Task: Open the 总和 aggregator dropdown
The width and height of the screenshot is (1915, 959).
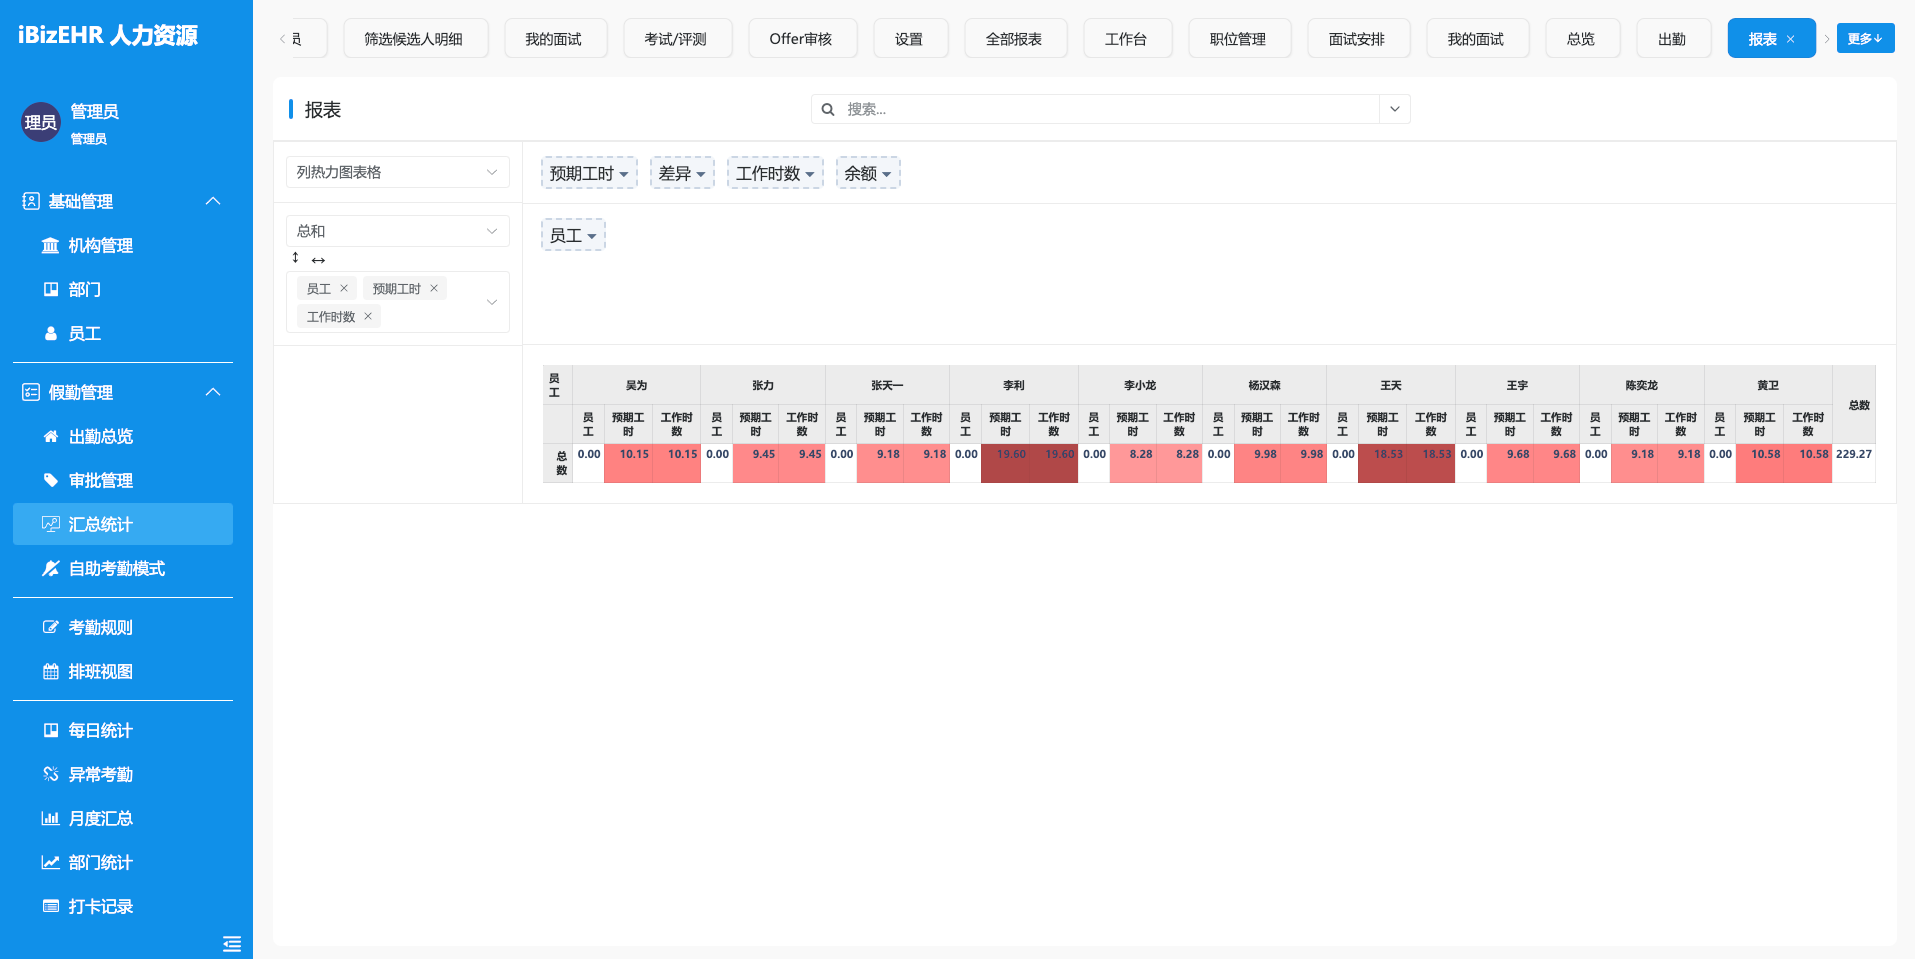Action: coord(398,231)
